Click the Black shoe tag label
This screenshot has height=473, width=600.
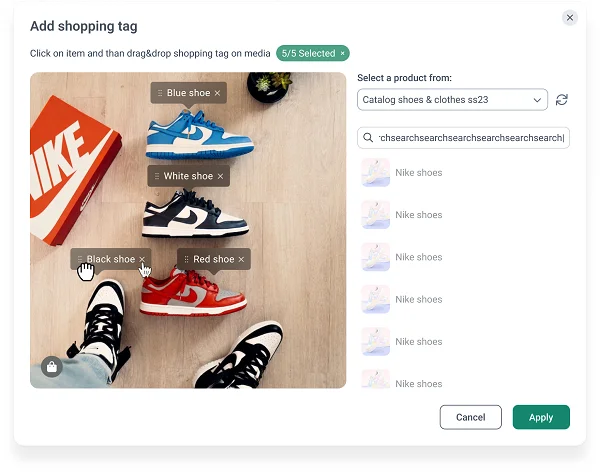(x=110, y=259)
